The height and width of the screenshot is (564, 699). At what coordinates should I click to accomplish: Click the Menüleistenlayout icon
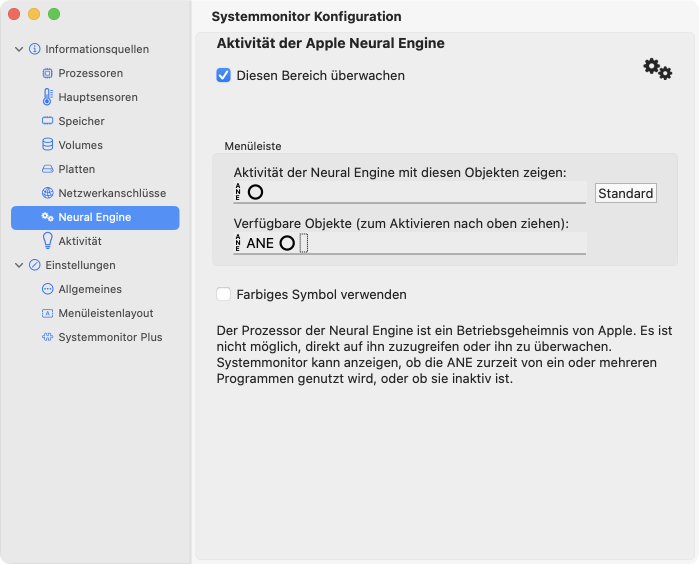tap(47, 313)
